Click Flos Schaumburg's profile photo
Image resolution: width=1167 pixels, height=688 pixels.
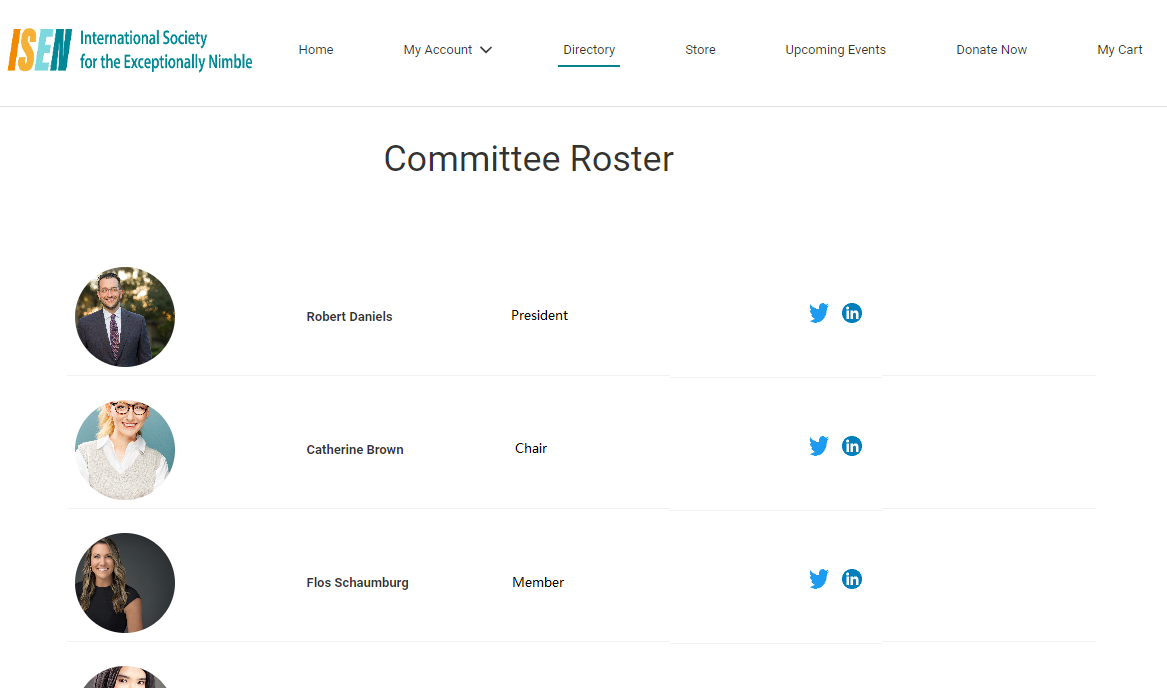(x=125, y=583)
